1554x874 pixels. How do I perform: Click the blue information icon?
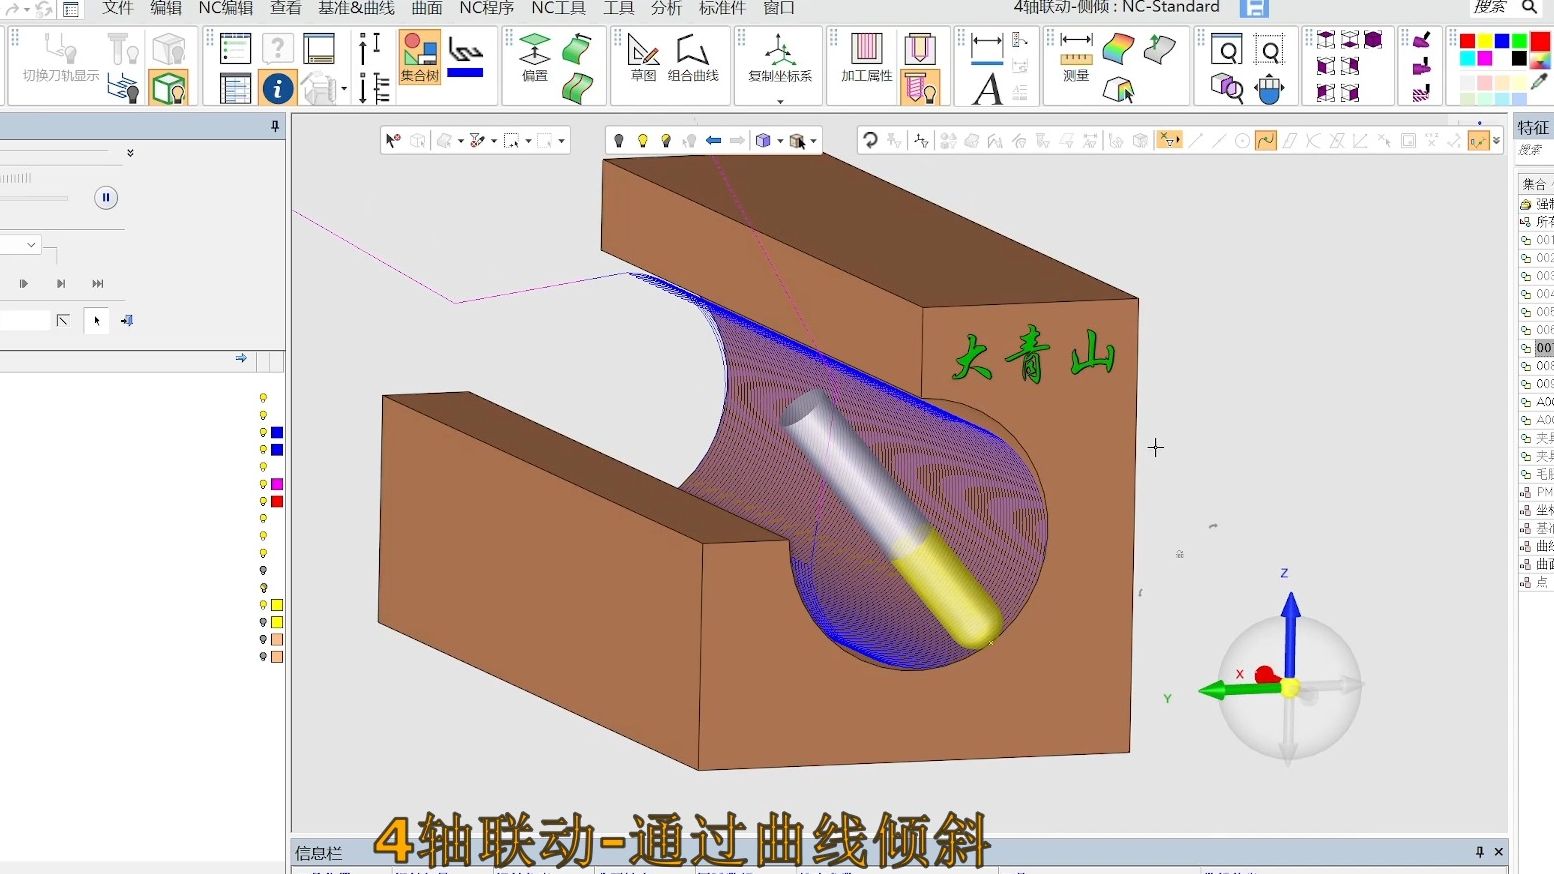click(277, 89)
